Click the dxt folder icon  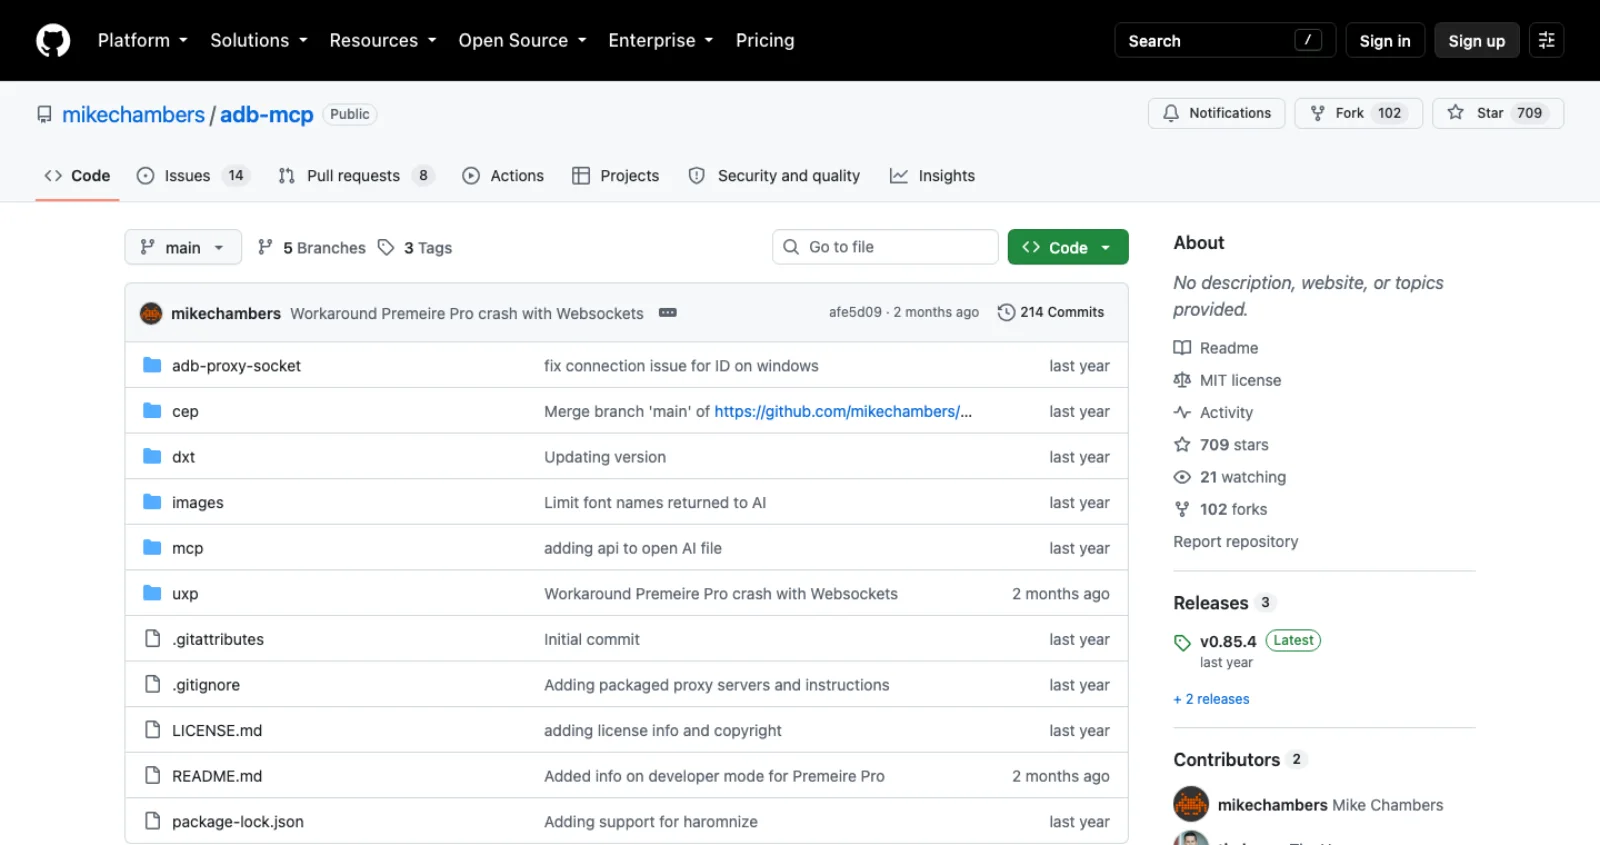[x=152, y=457]
